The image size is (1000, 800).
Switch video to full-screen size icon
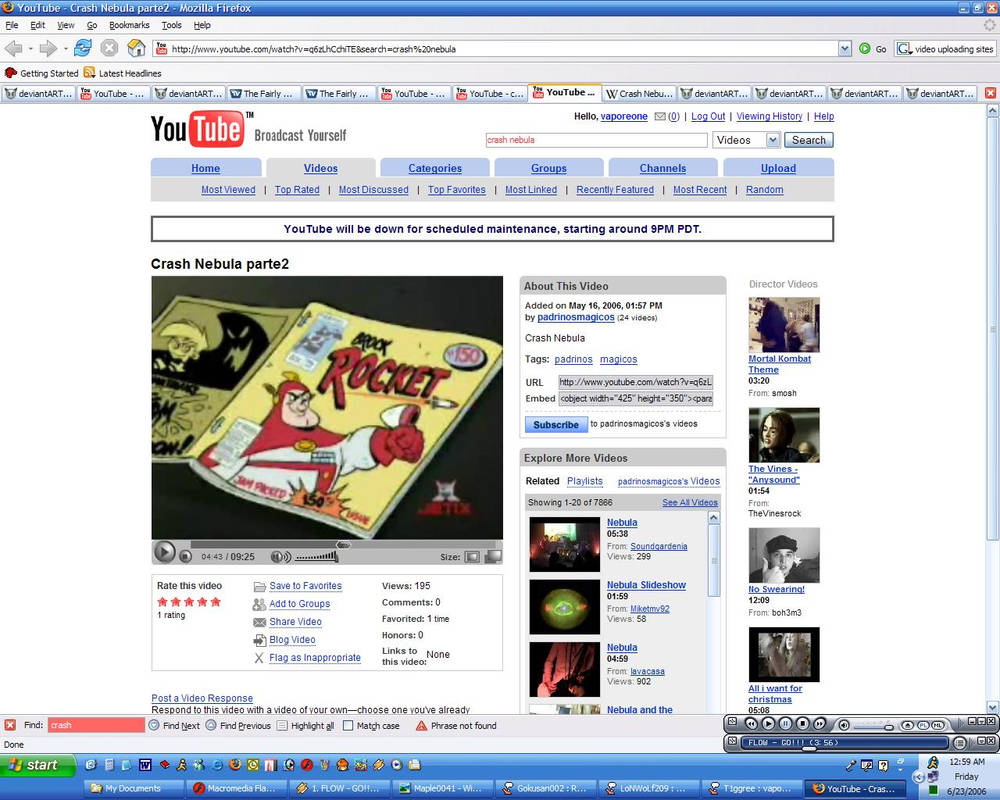coord(493,556)
